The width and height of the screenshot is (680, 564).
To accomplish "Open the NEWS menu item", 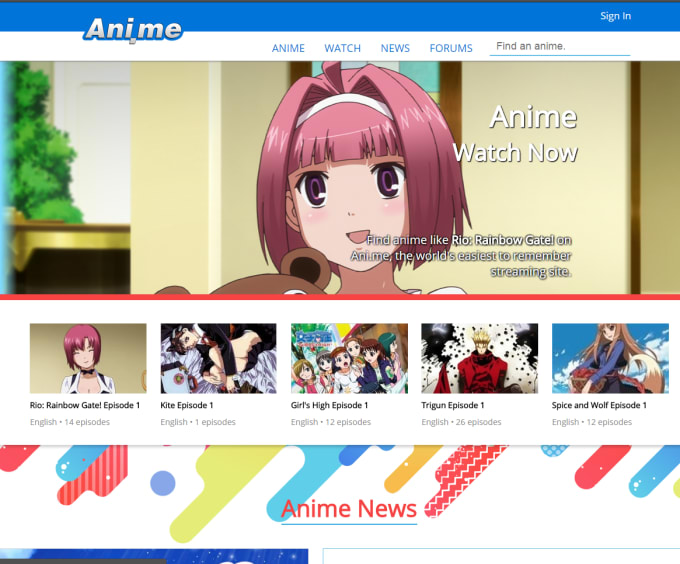I will click(x=395, y=48).
